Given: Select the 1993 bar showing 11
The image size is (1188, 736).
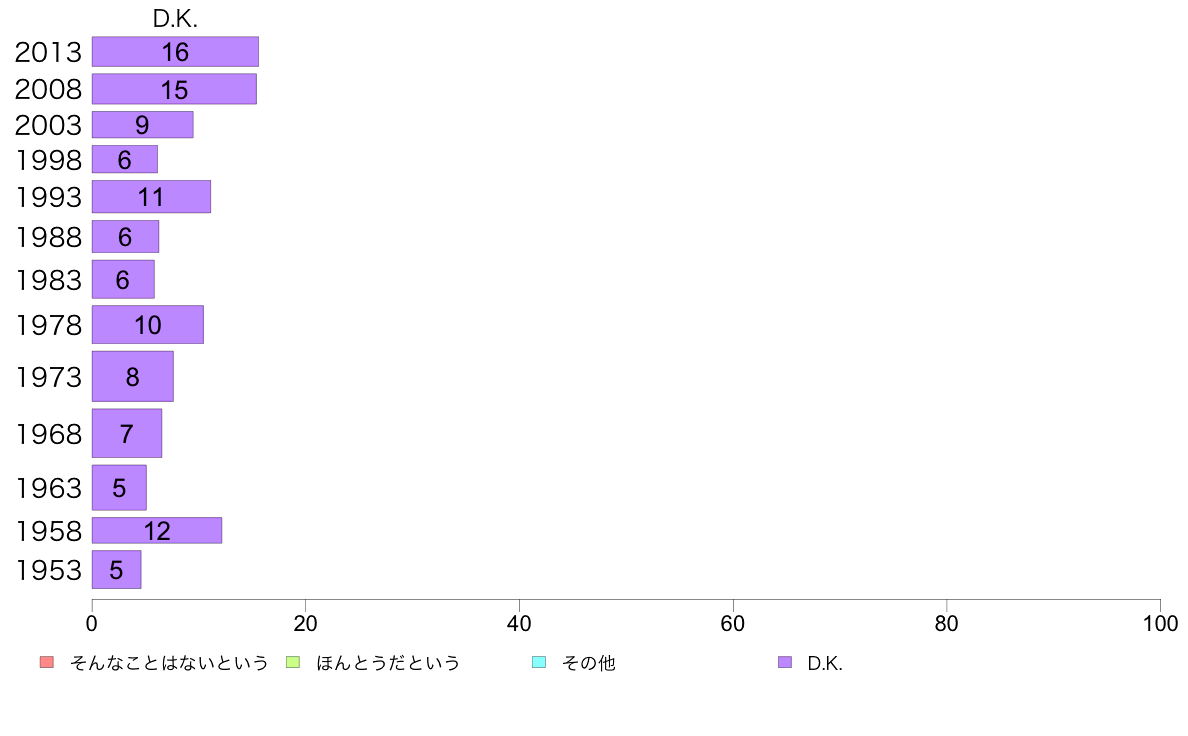Looking at the screenshot, I should pyautogui.click(x=152, y=197).
